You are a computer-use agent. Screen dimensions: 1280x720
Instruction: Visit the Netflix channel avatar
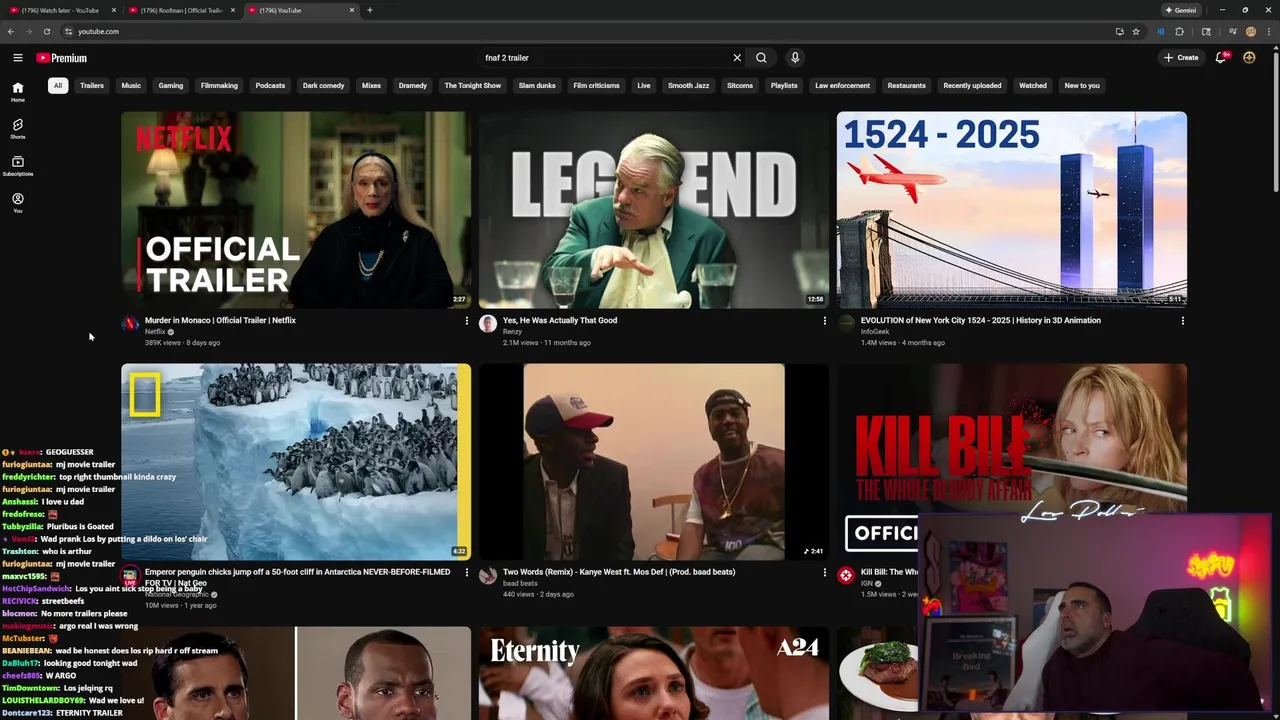pos(130,323)
